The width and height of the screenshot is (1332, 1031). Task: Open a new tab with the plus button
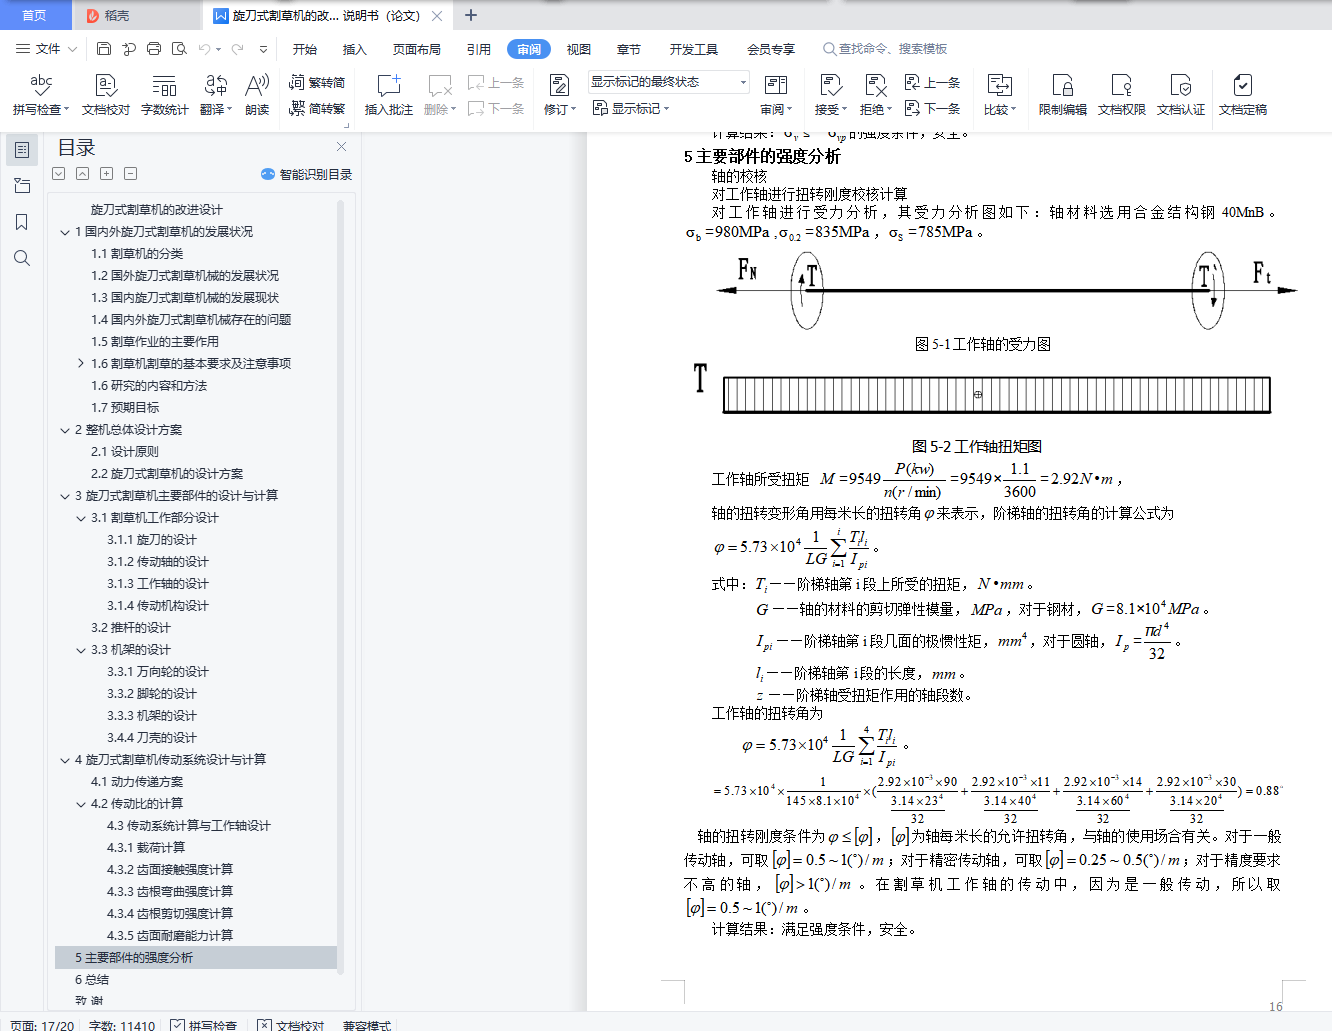pos(471,15)
